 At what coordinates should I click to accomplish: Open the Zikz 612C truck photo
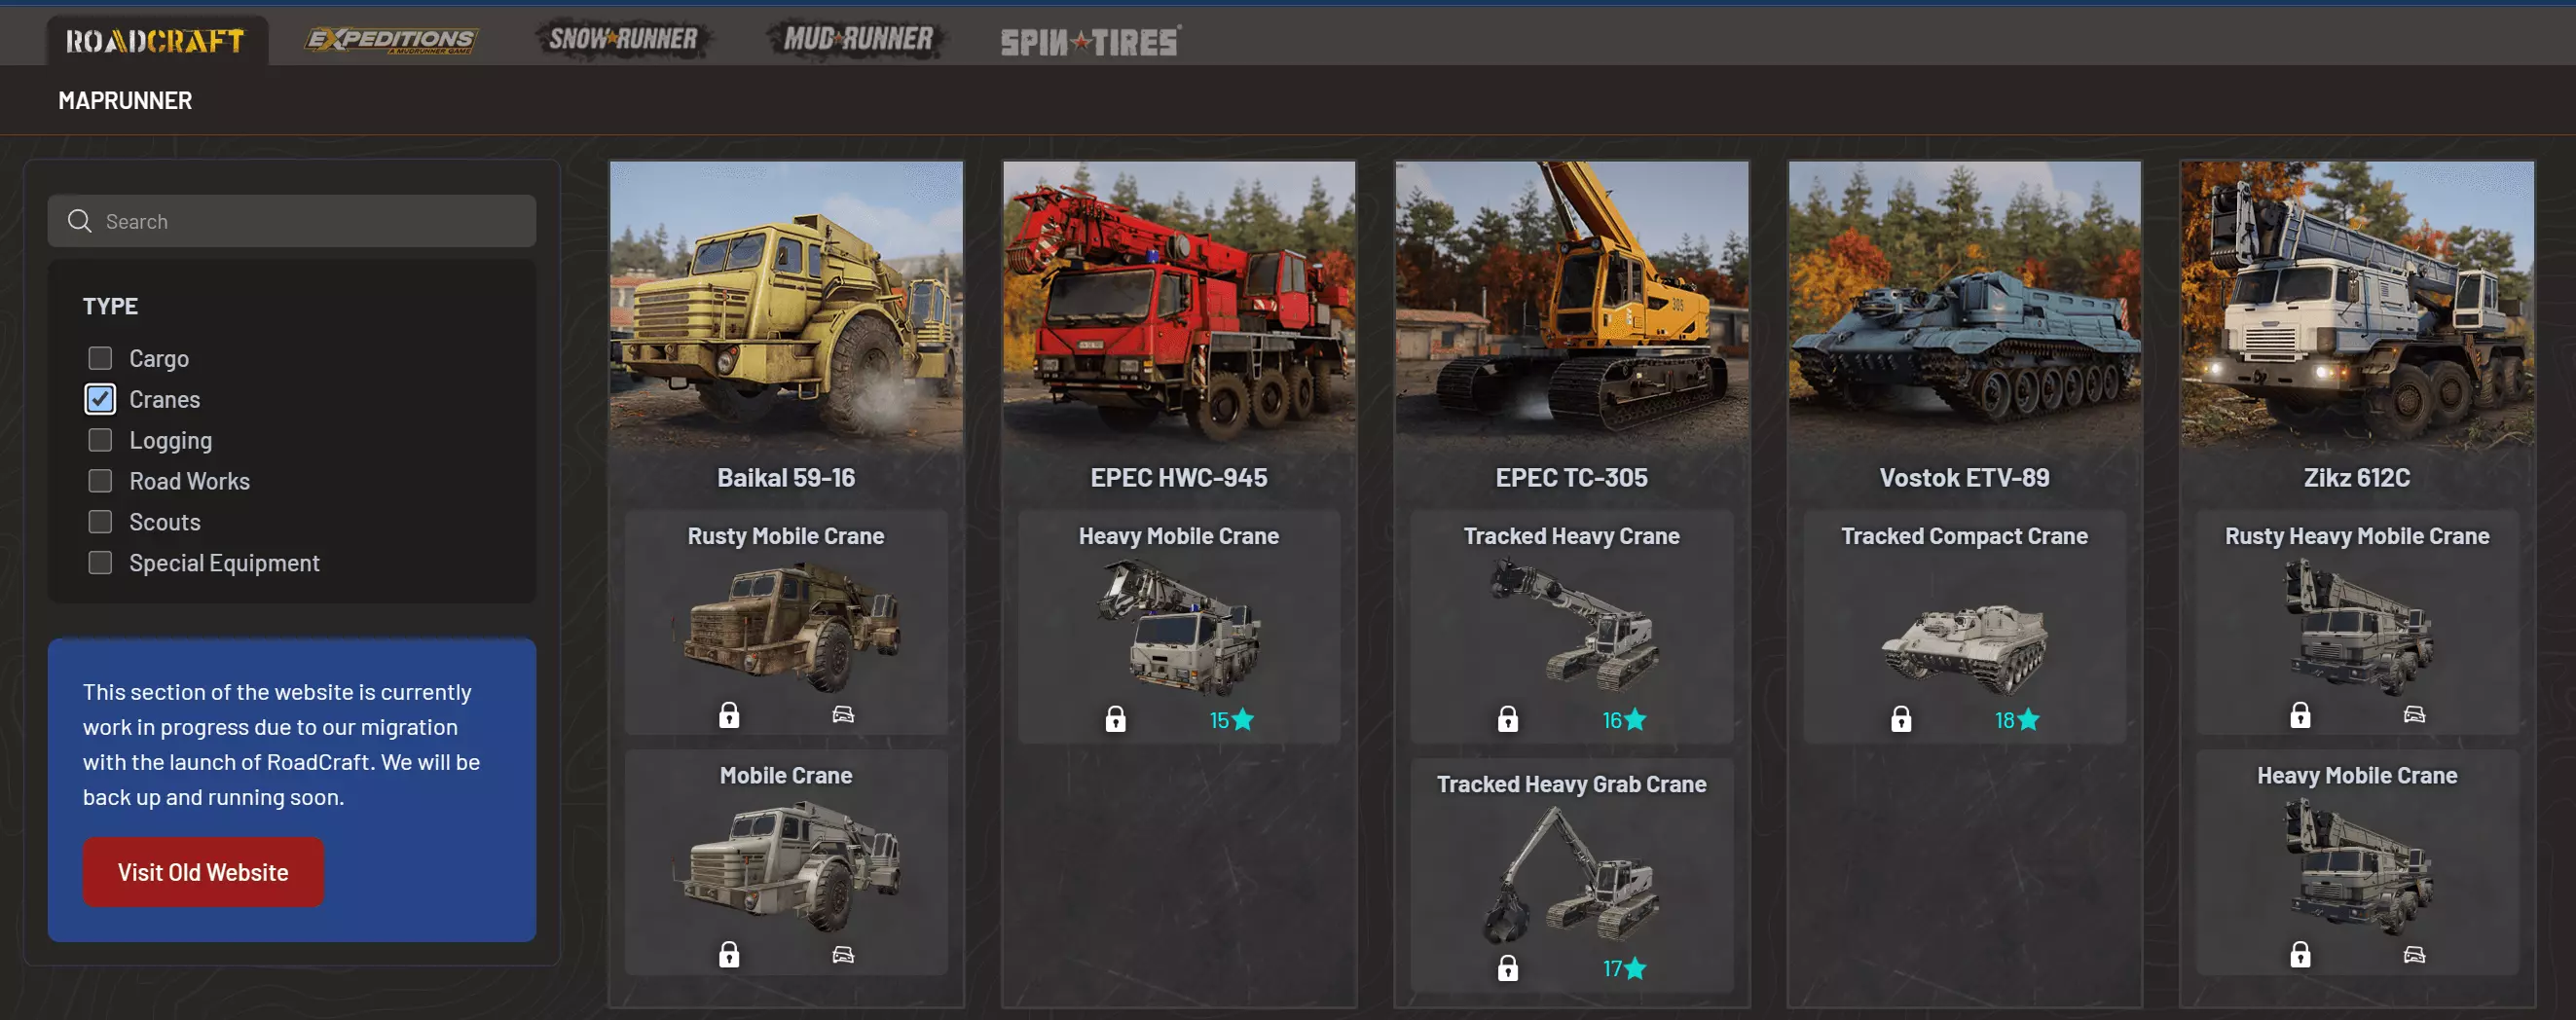[2357, 305]
